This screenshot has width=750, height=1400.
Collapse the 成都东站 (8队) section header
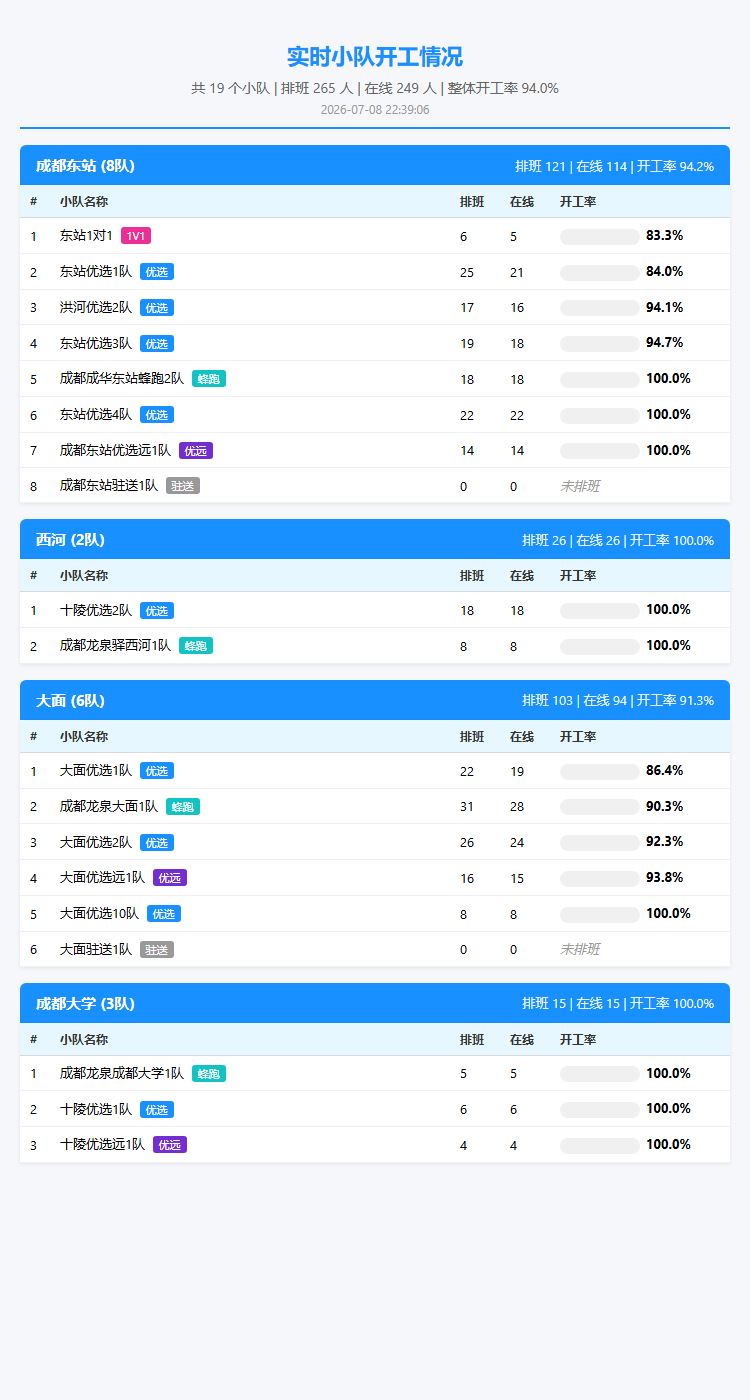click(x=375, y=166)
